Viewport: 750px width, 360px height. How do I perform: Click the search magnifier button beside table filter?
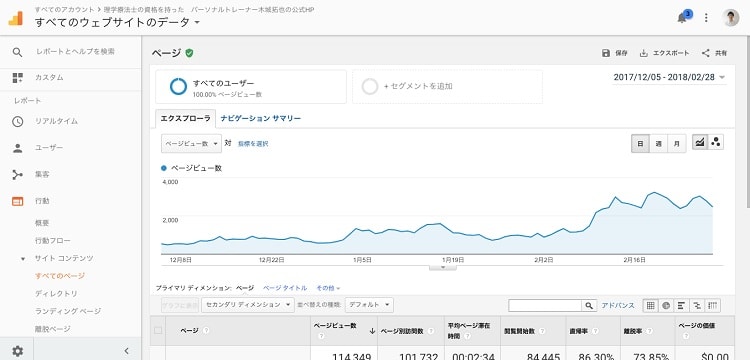point(589,305)
